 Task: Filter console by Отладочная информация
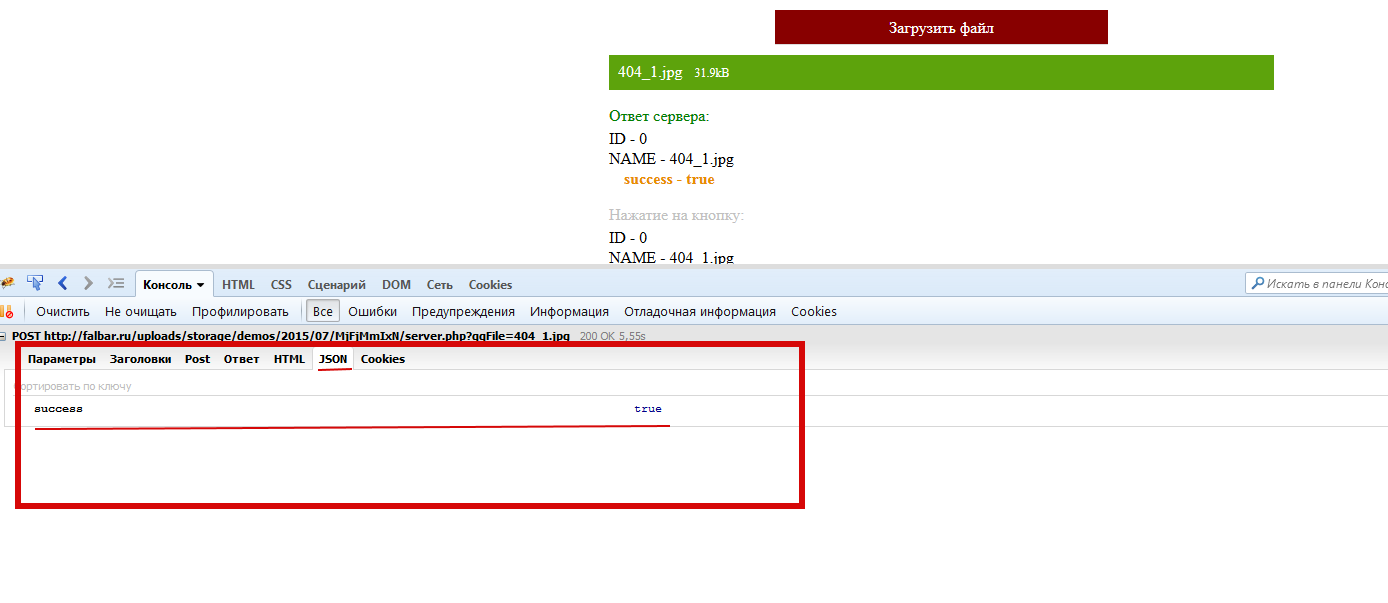[700, 311]
